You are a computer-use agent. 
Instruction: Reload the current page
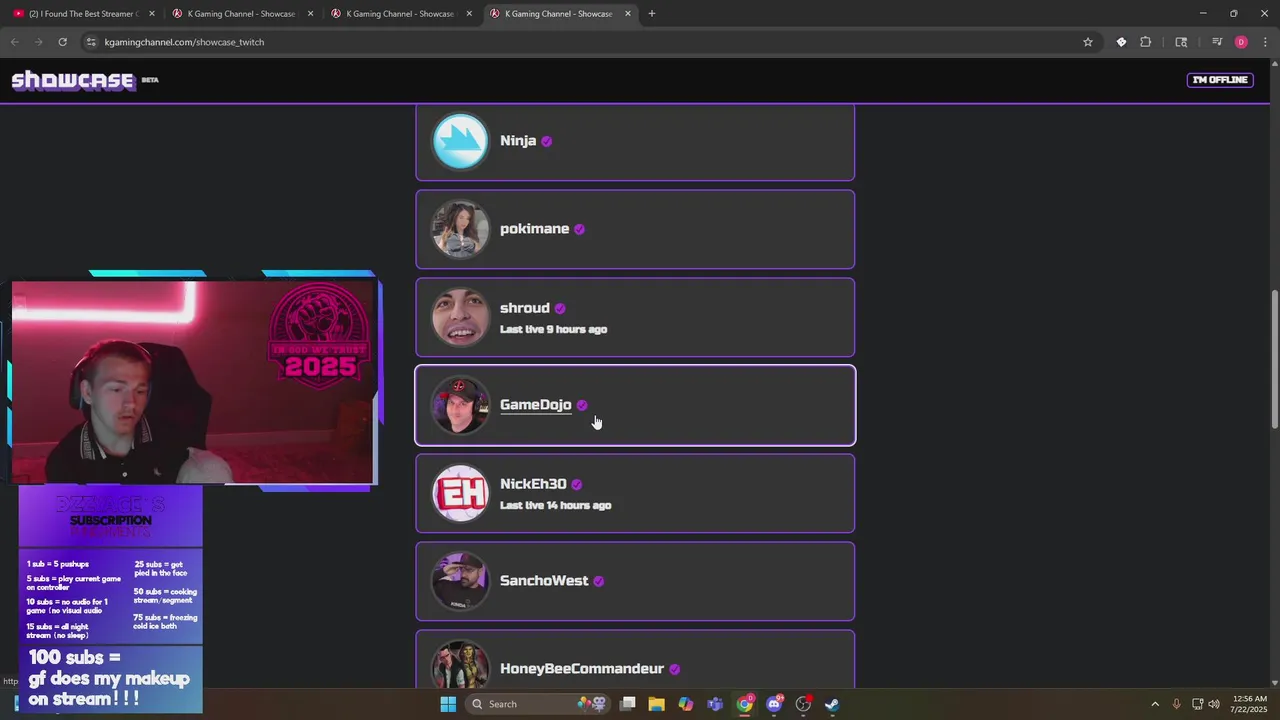tap(62, 42)
